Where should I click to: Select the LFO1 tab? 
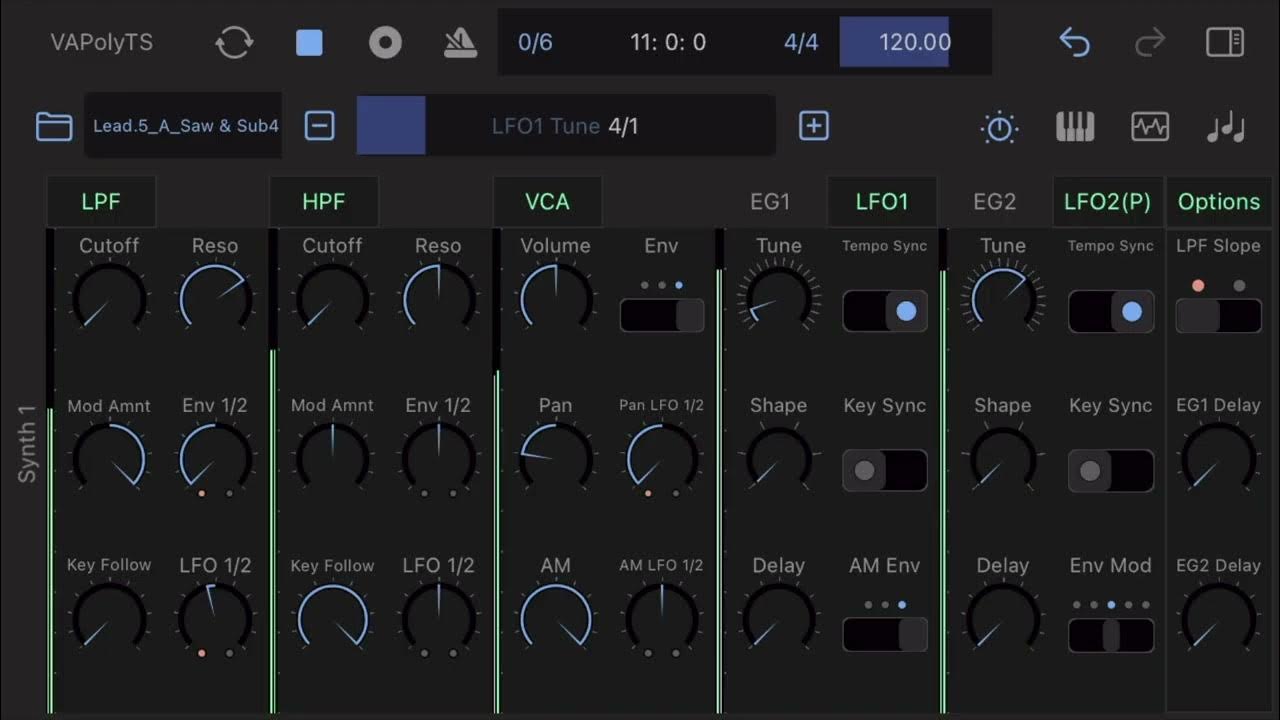pyautogui.click(x=882, y=202)
